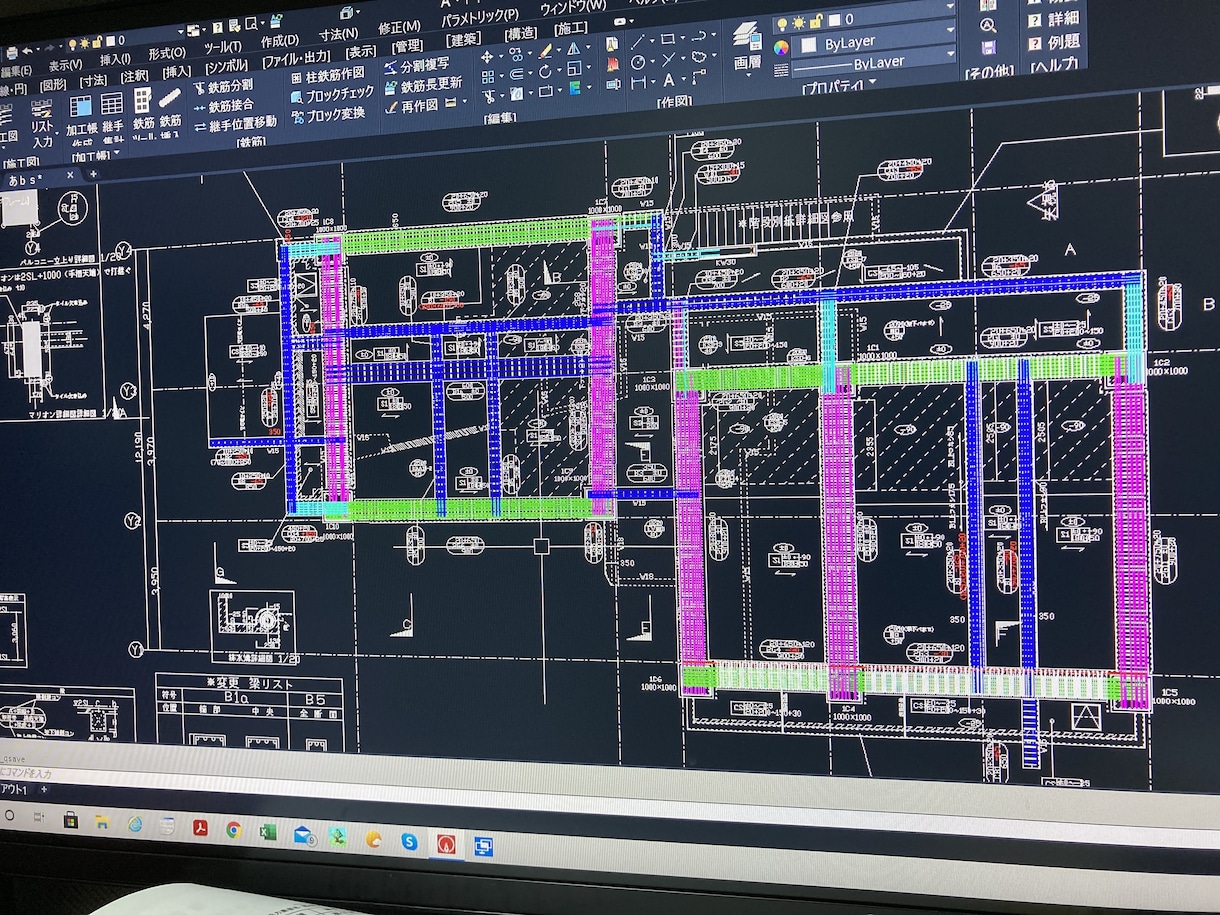
Task: Open Google Chrome from the taskbar
Action: point(232,830)
